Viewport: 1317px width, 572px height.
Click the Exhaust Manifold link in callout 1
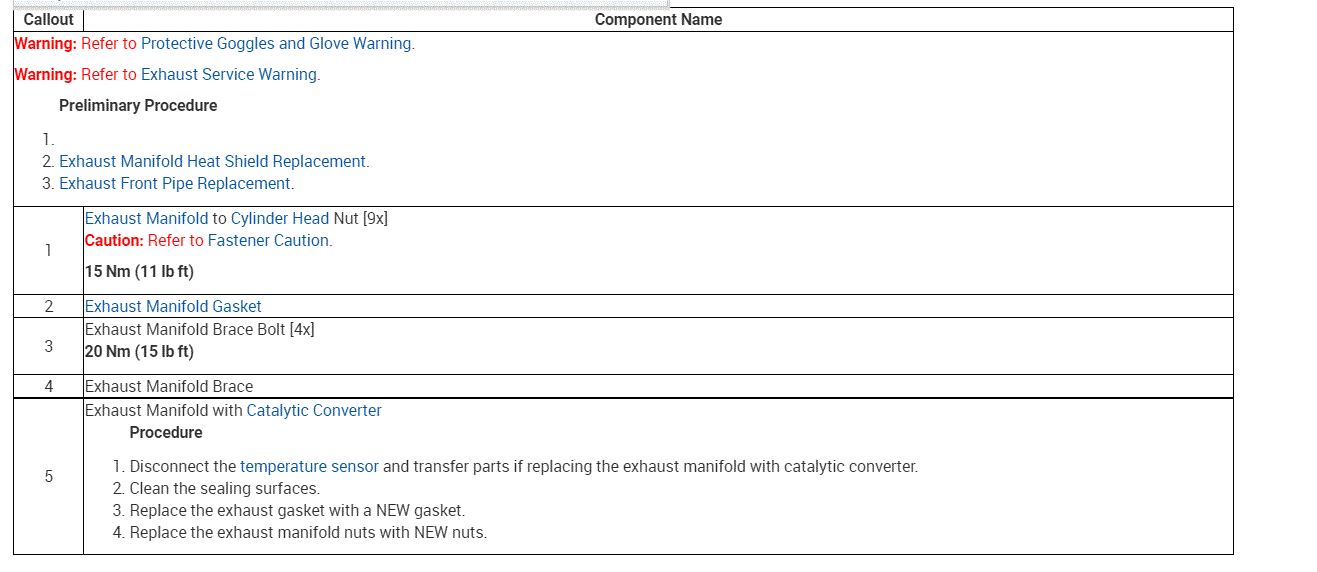click(x=146, y=219)
